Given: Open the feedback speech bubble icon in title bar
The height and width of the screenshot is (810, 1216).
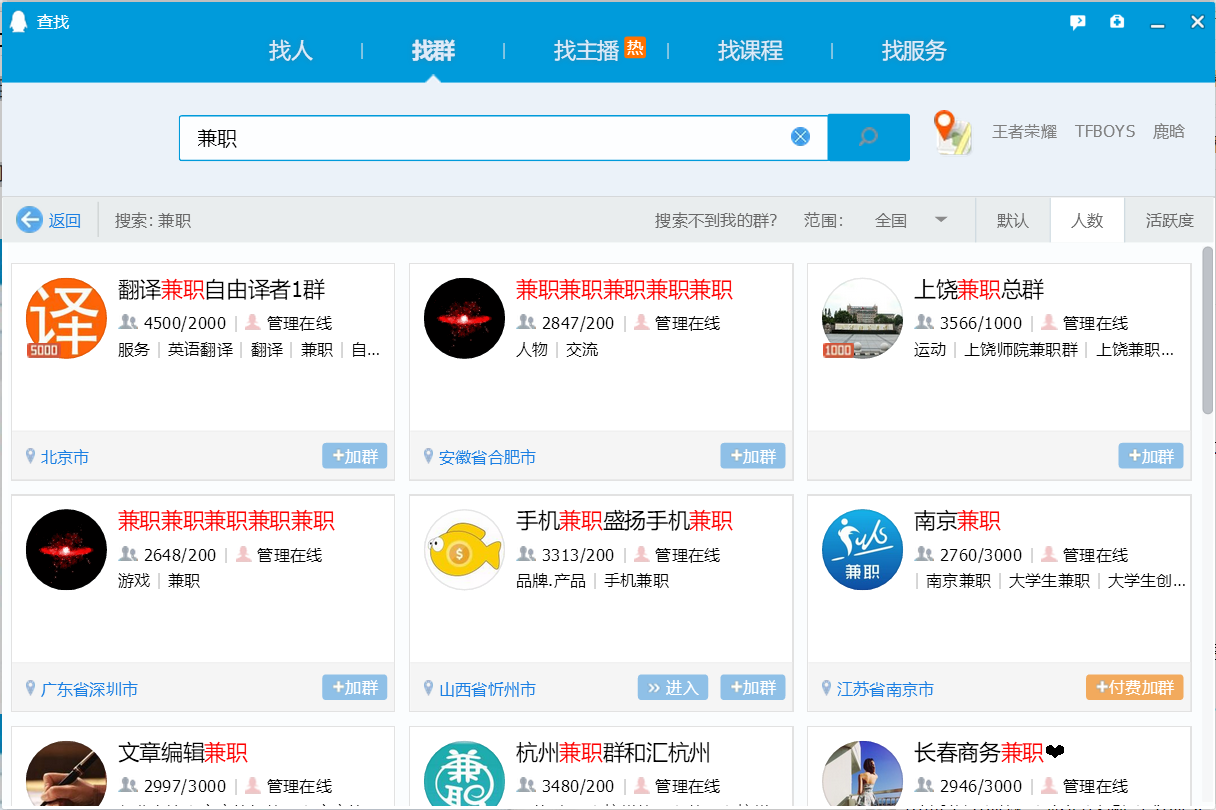Looking at the screenshot, I should 1077,22.
